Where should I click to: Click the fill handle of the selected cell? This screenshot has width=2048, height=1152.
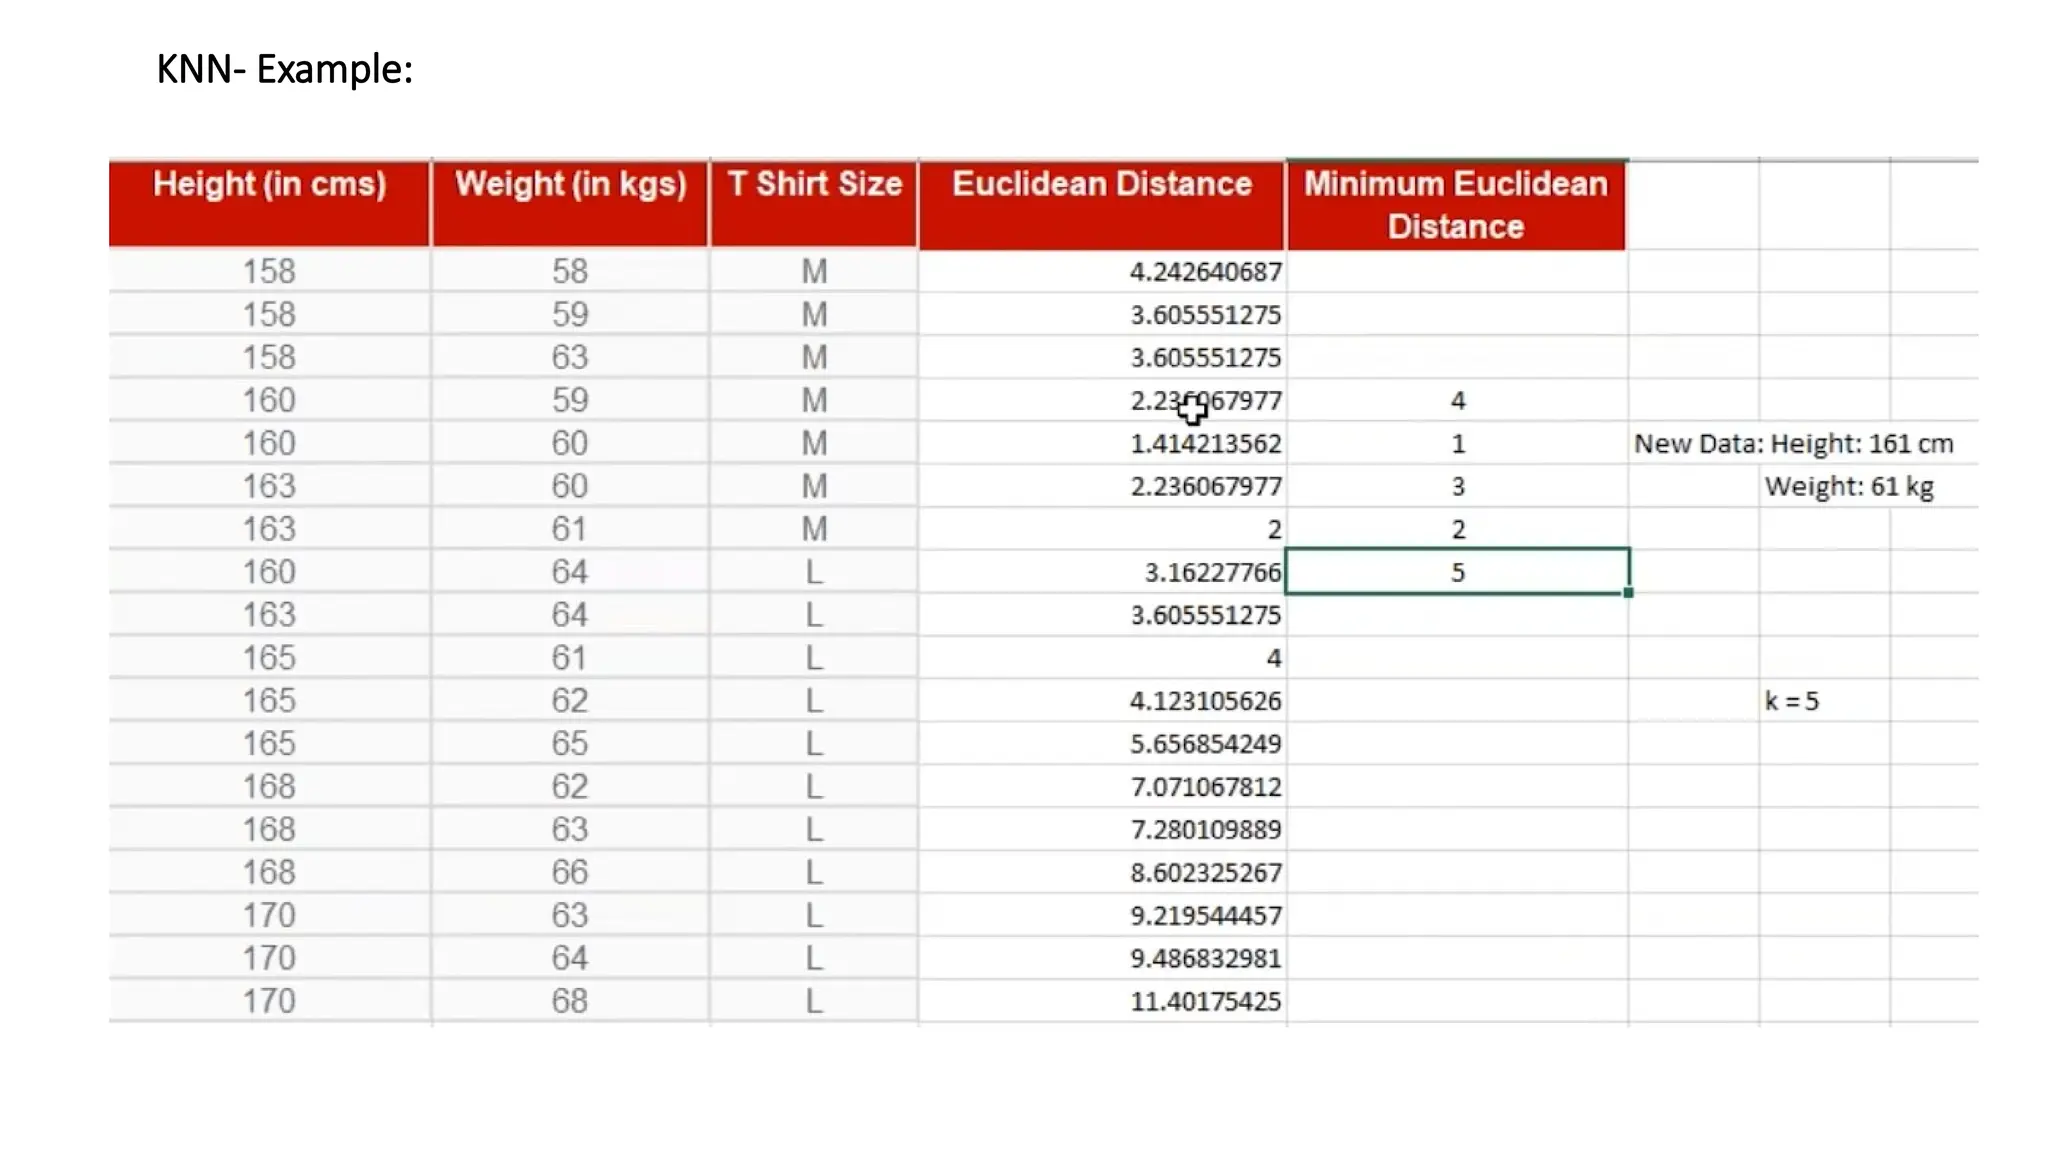1628,593
